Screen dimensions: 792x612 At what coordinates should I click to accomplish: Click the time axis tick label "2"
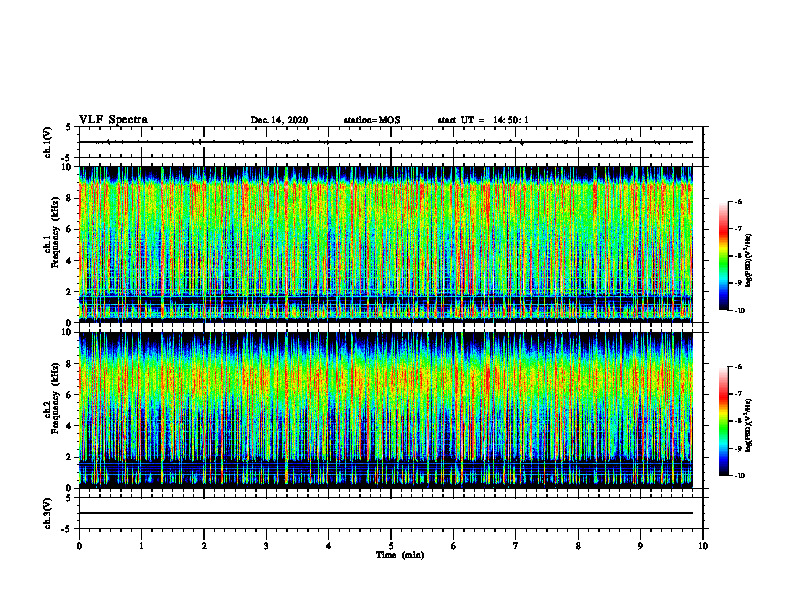[x=204, y=546]
